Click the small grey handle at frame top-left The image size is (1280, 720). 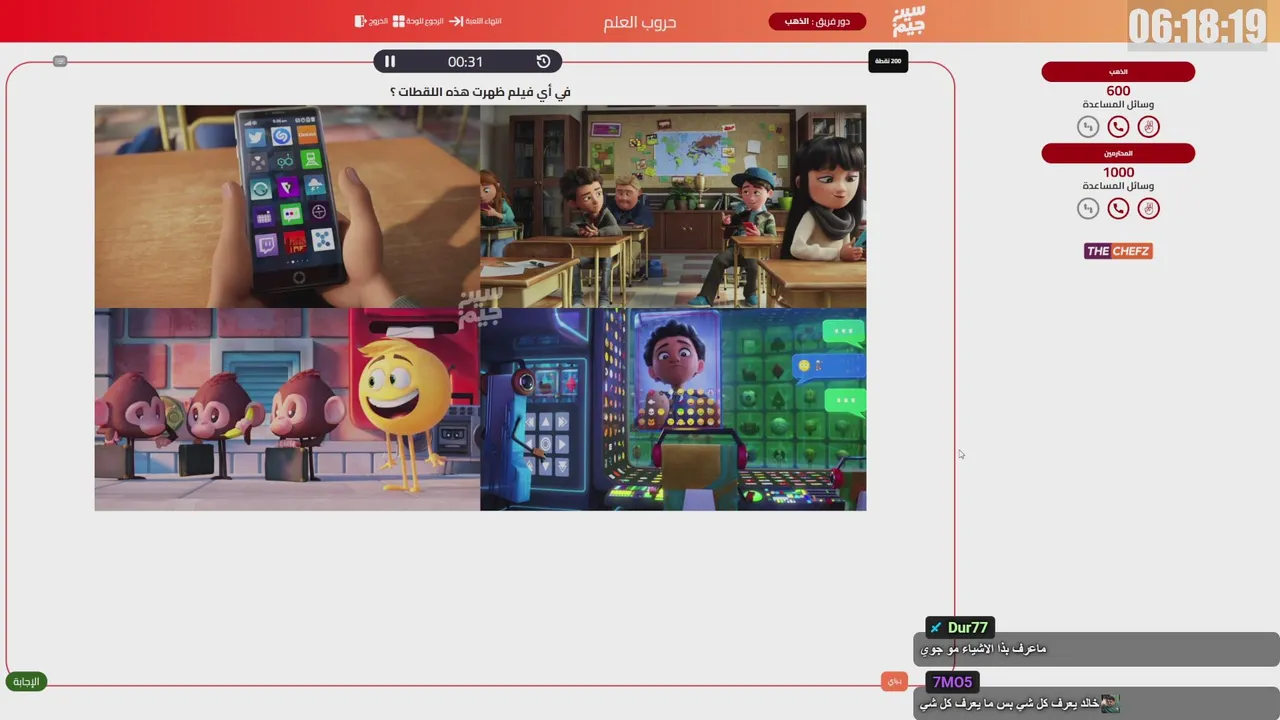point(60,61)
